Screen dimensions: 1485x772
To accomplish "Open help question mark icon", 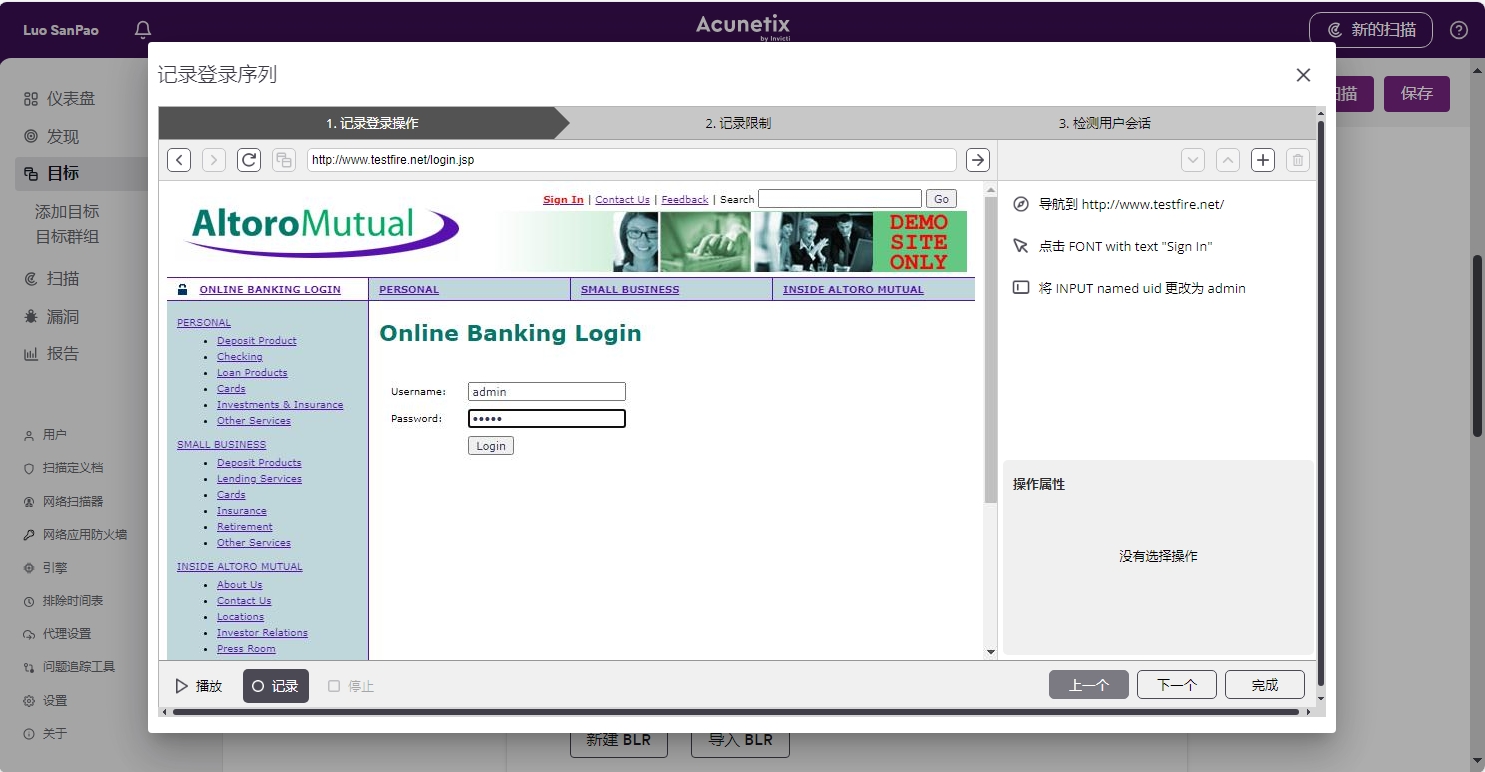I will coord(1459,30).
